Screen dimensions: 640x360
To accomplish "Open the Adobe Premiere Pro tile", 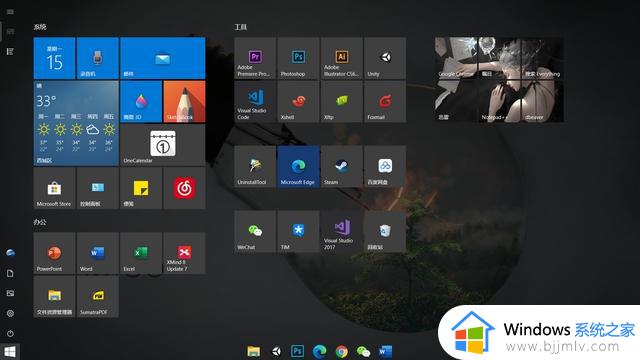I will 255,58.
